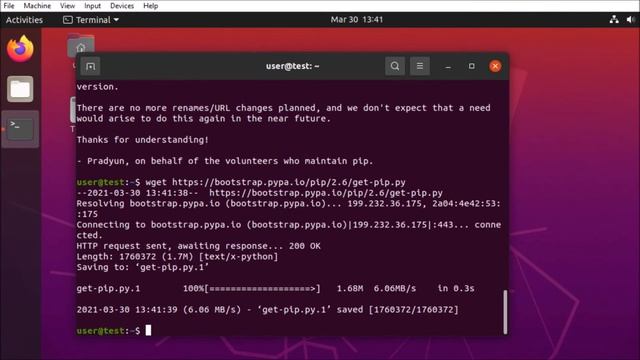
Task: Click the terminal title user@test: ~
Action: coord(292,66)
